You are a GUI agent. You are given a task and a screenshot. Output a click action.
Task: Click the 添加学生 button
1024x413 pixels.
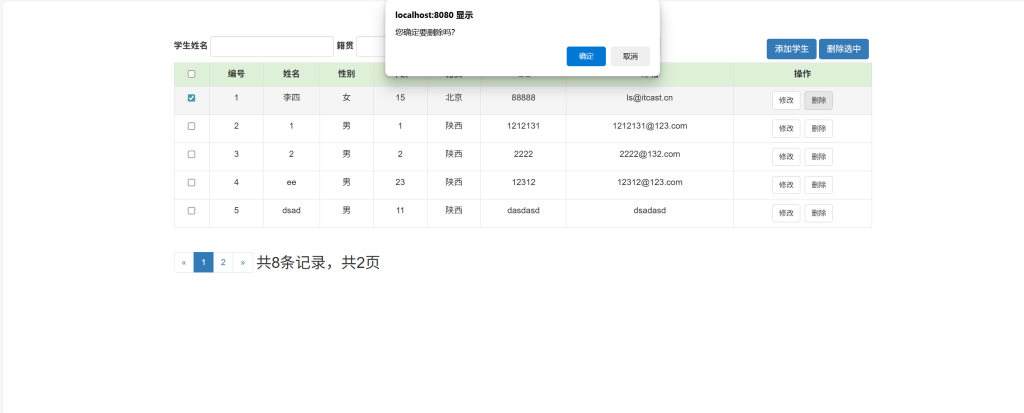[792, 49]
